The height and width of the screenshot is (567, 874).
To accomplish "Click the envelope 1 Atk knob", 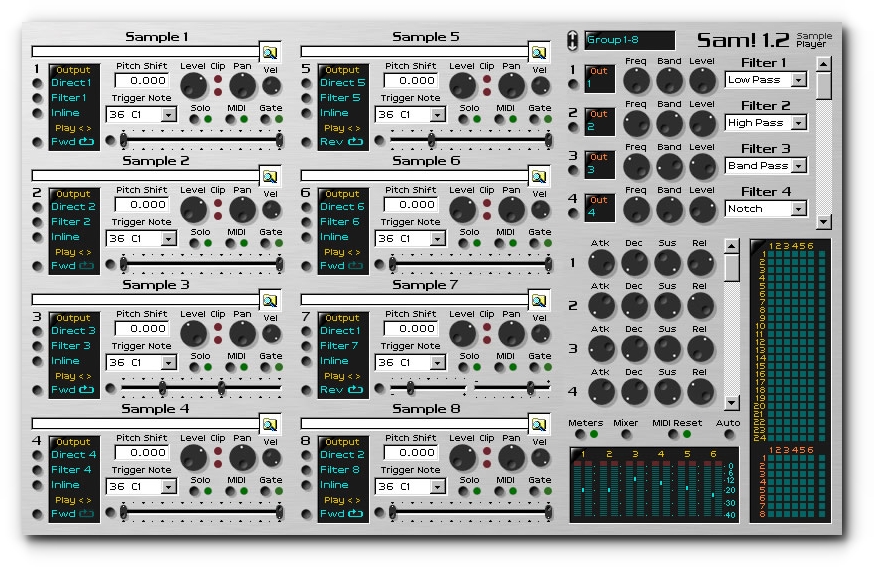I will click(x=601, y=263).
